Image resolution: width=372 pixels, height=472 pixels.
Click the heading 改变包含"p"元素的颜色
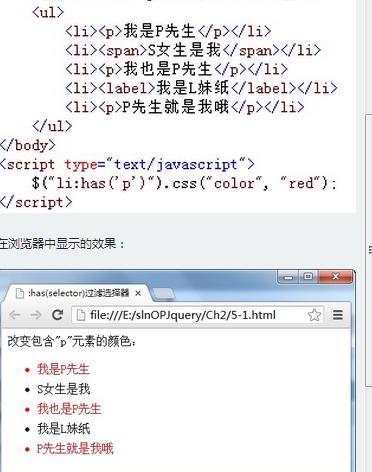(x=72, y=341)
